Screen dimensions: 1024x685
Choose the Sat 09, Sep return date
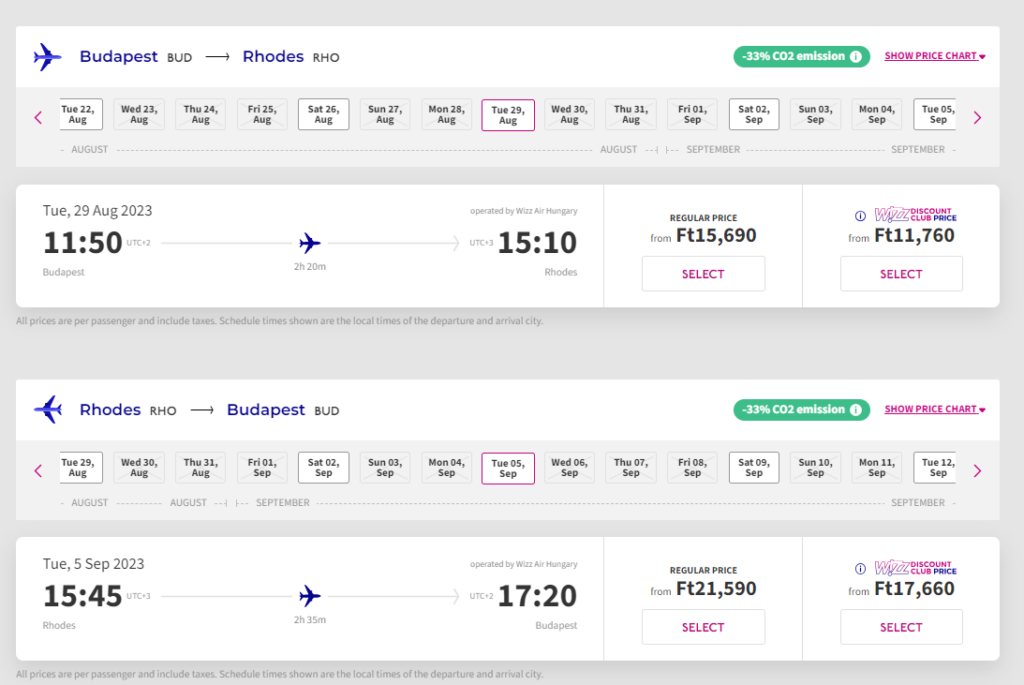coord(754,468)
